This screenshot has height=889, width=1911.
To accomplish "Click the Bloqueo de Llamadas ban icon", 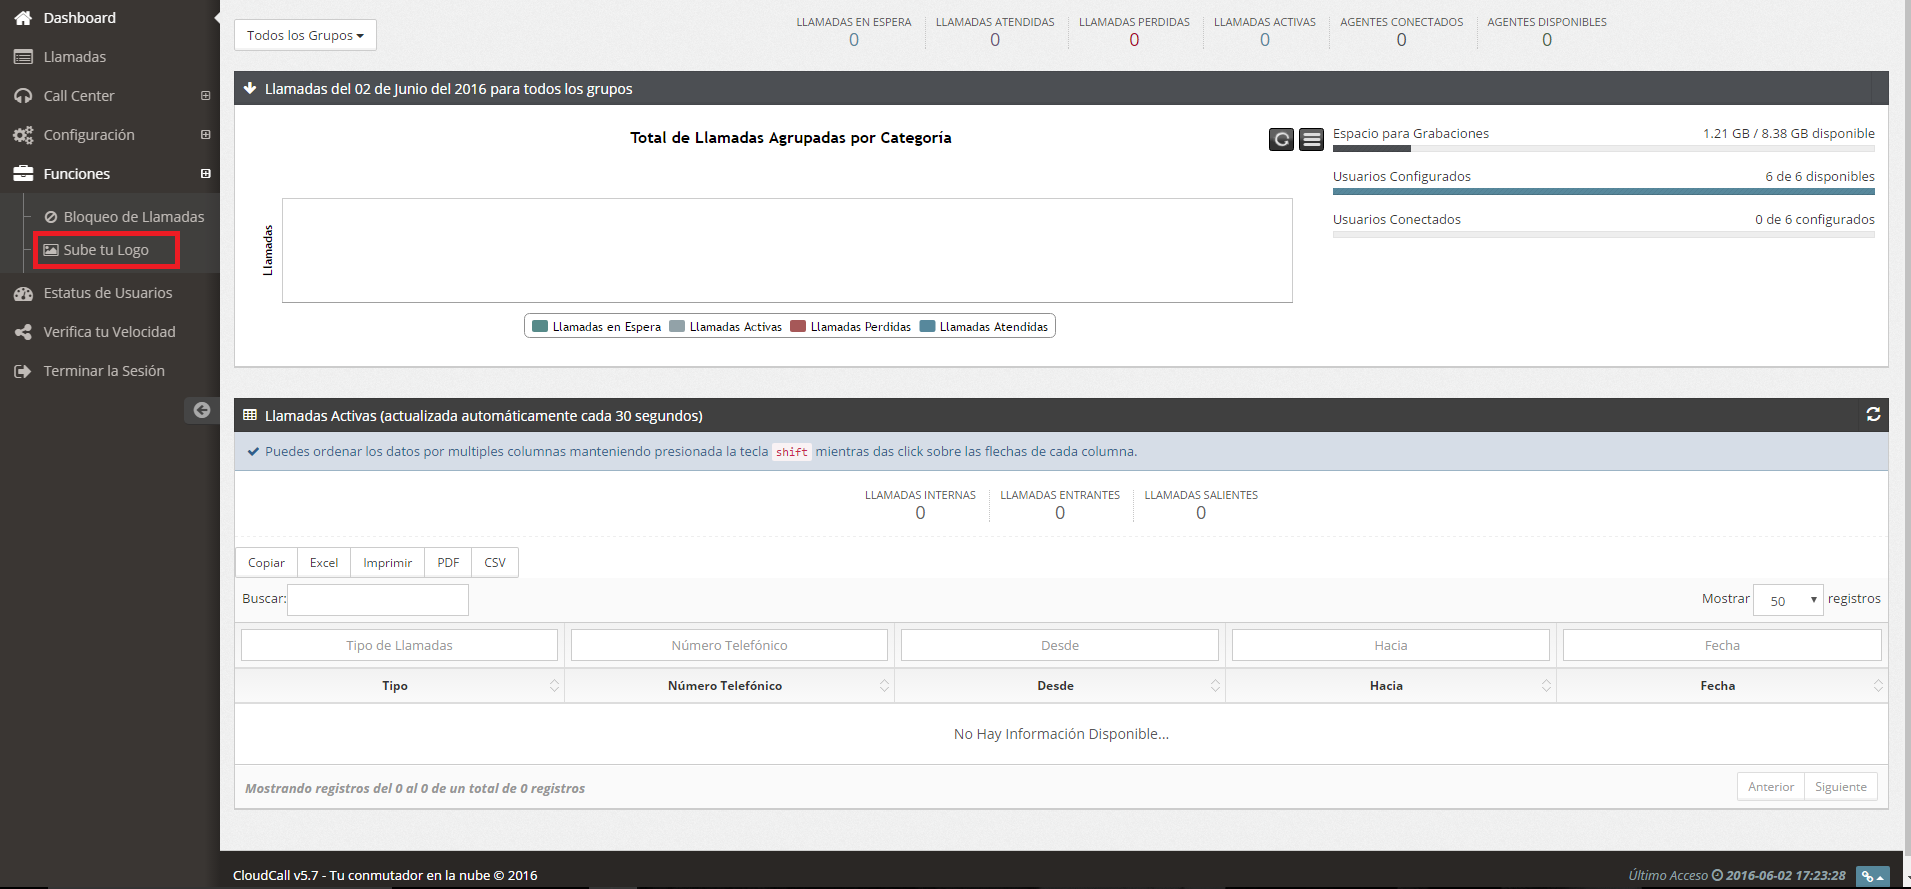I will (x=51, y=217).
